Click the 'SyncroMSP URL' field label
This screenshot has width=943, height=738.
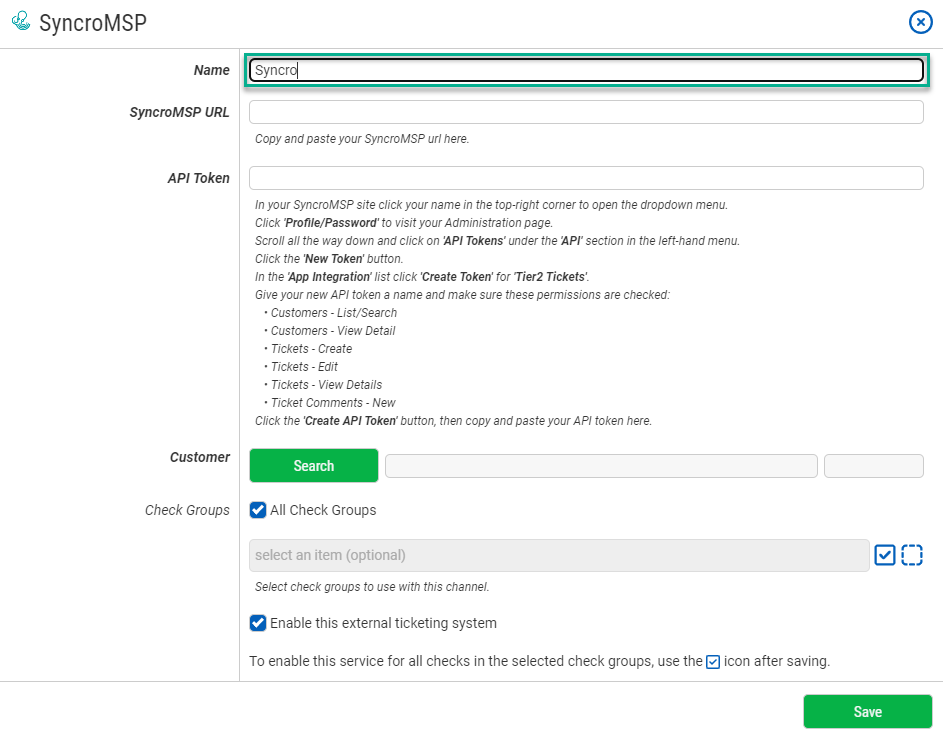click(179, 112)
